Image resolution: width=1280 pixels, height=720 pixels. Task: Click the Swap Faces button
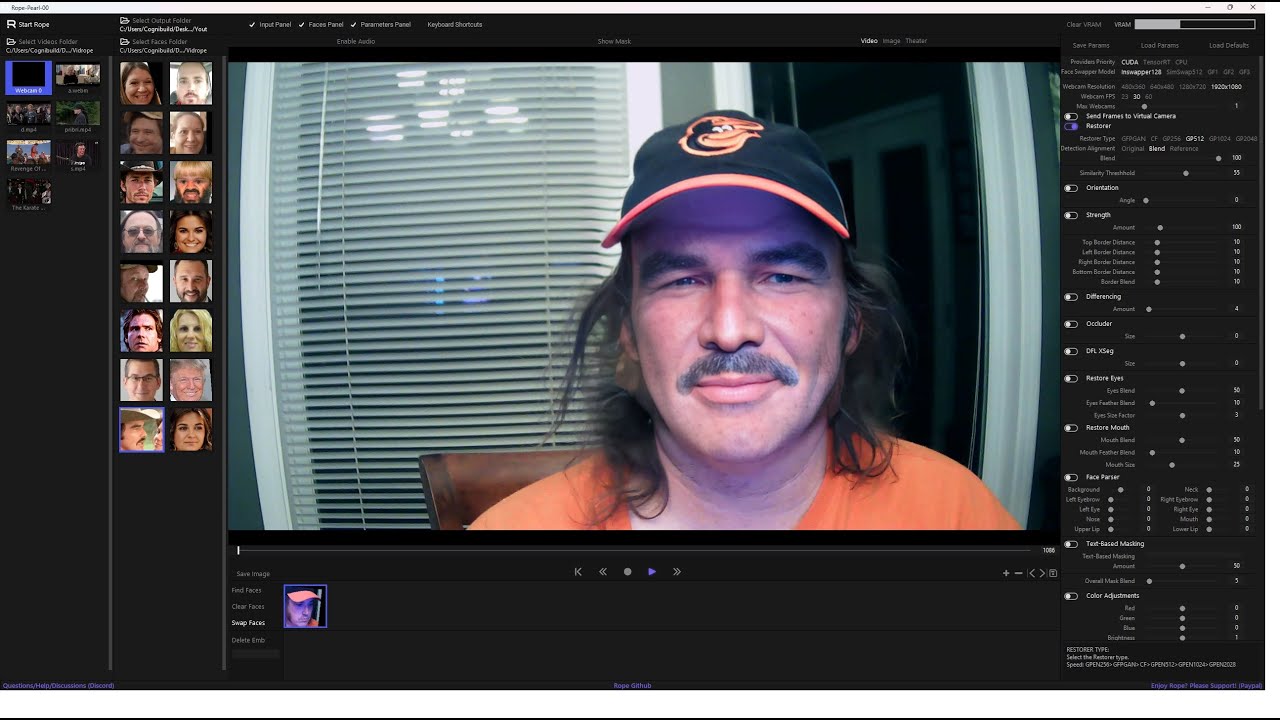(x=248, y=623)
